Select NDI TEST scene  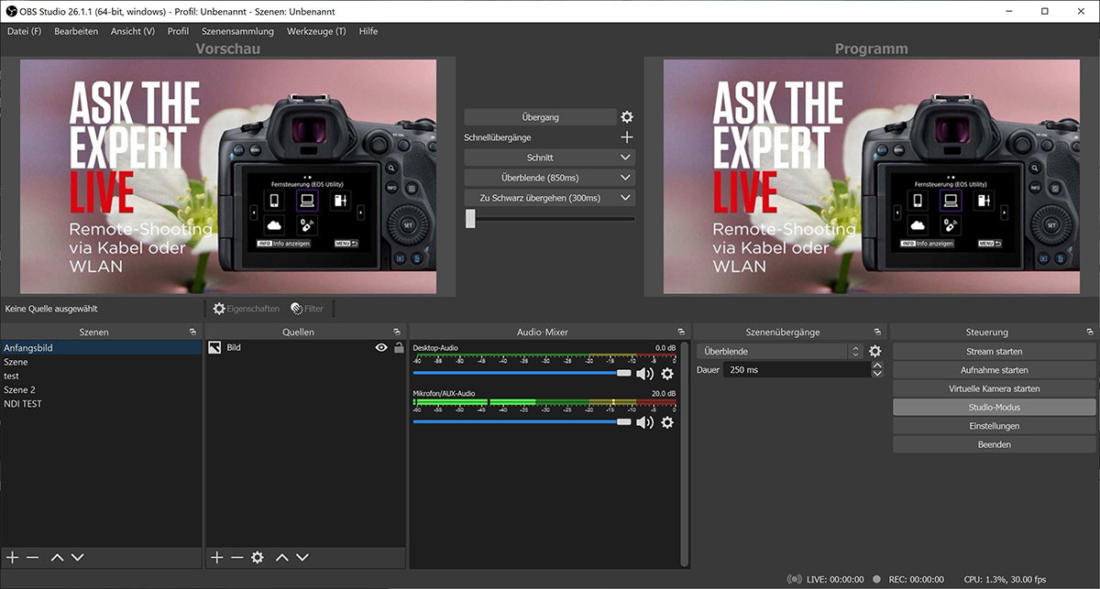pyautogui.click(x=101, y=404)
